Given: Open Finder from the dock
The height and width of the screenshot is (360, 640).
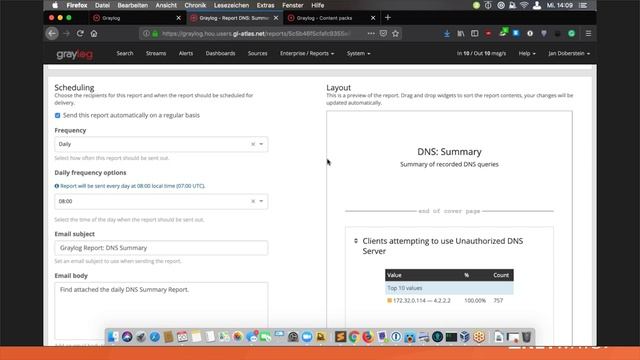Looking at the screenshot, I should point(113,337).
